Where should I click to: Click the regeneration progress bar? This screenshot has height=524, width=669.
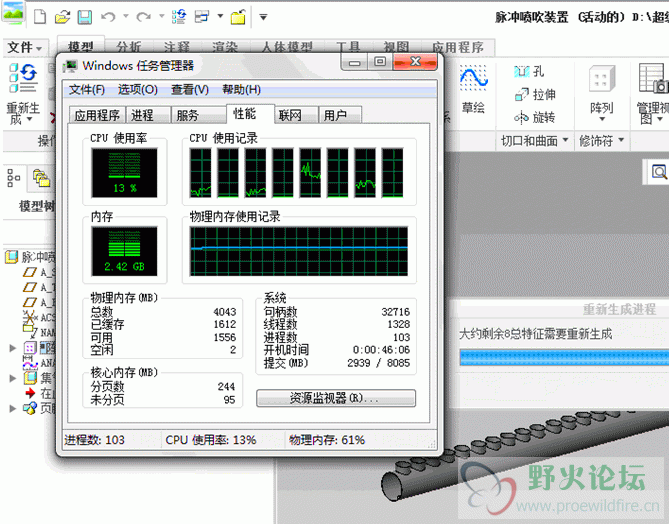564,357
